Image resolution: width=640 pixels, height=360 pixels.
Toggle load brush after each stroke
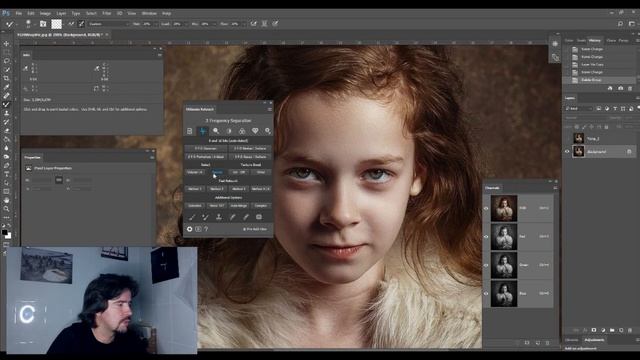click(x=71, y=24)
